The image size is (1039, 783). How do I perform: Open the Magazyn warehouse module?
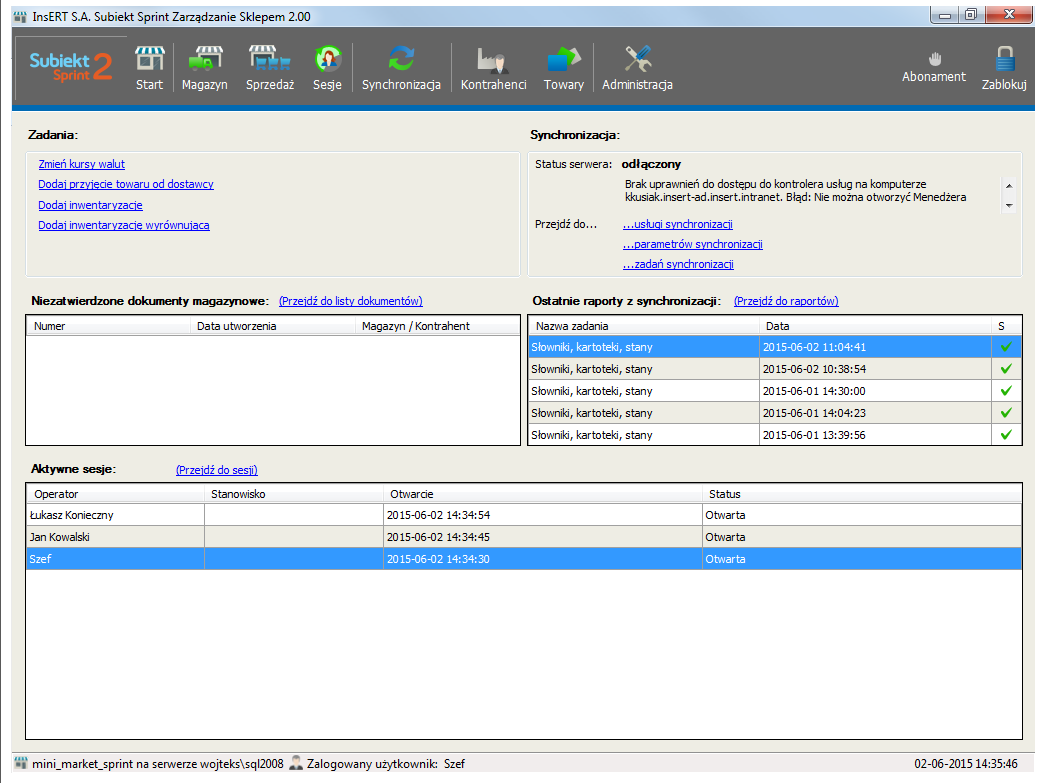click(205, 68)
